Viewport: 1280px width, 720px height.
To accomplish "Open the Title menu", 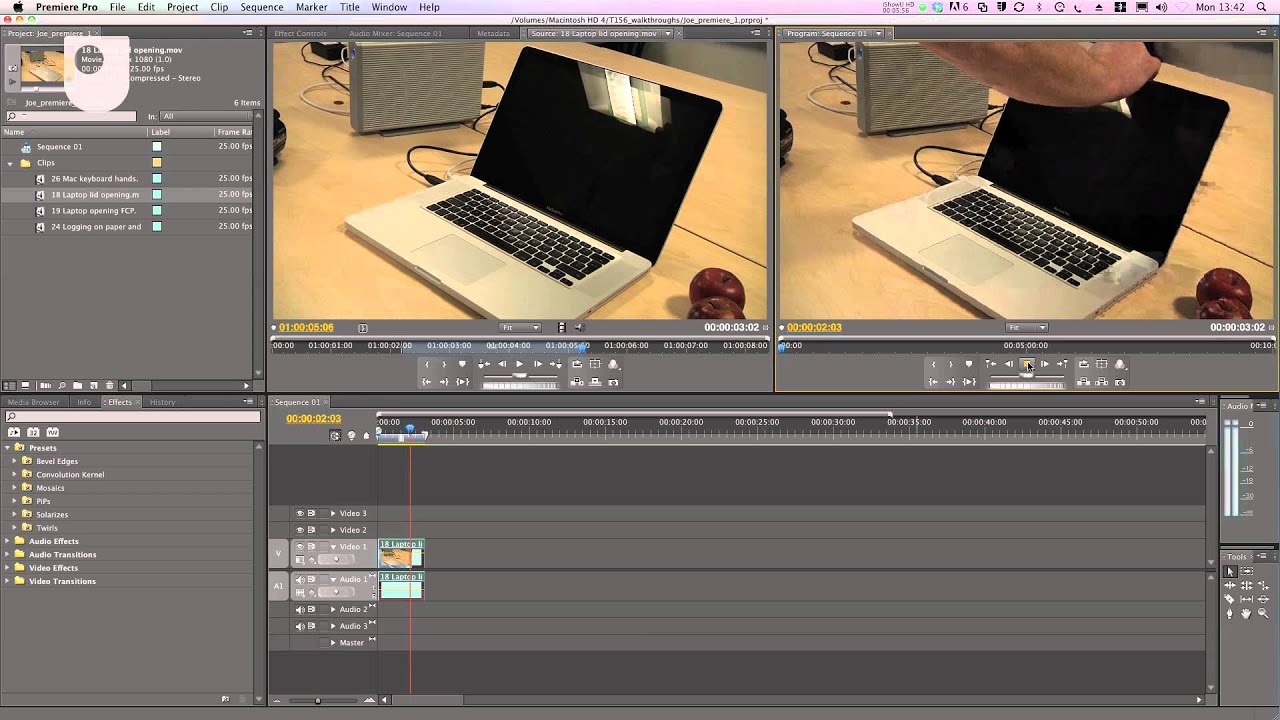I will point(350,7).
